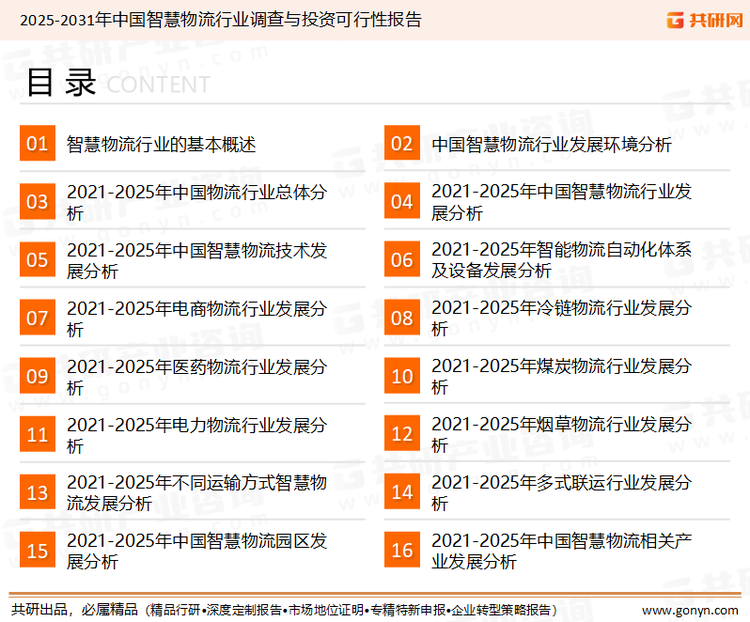Select the orange 04 chapter badge
750x622 pixels.
click(402, 201)
